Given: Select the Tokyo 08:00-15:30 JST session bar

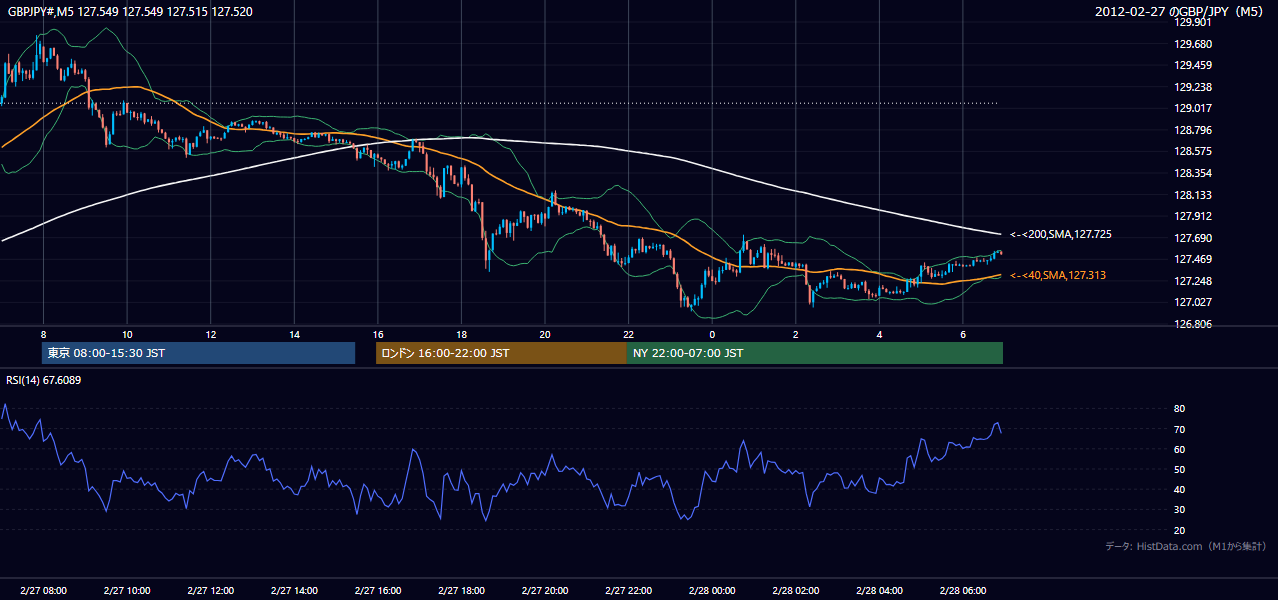Looking at the screenshot, I should tap(198, 353).
